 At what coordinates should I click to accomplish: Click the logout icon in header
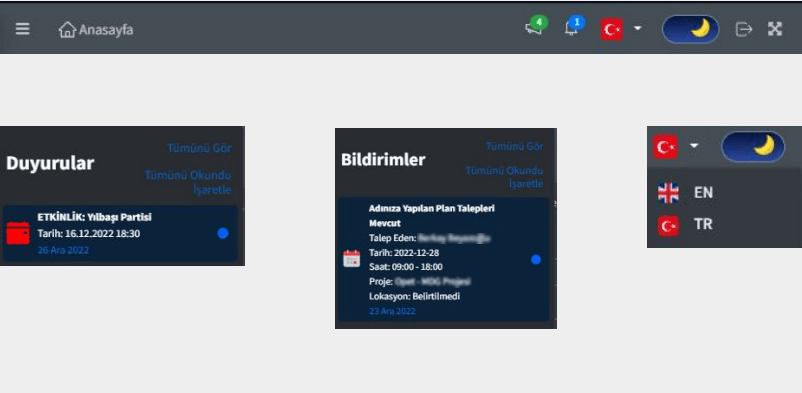point(743,30)
